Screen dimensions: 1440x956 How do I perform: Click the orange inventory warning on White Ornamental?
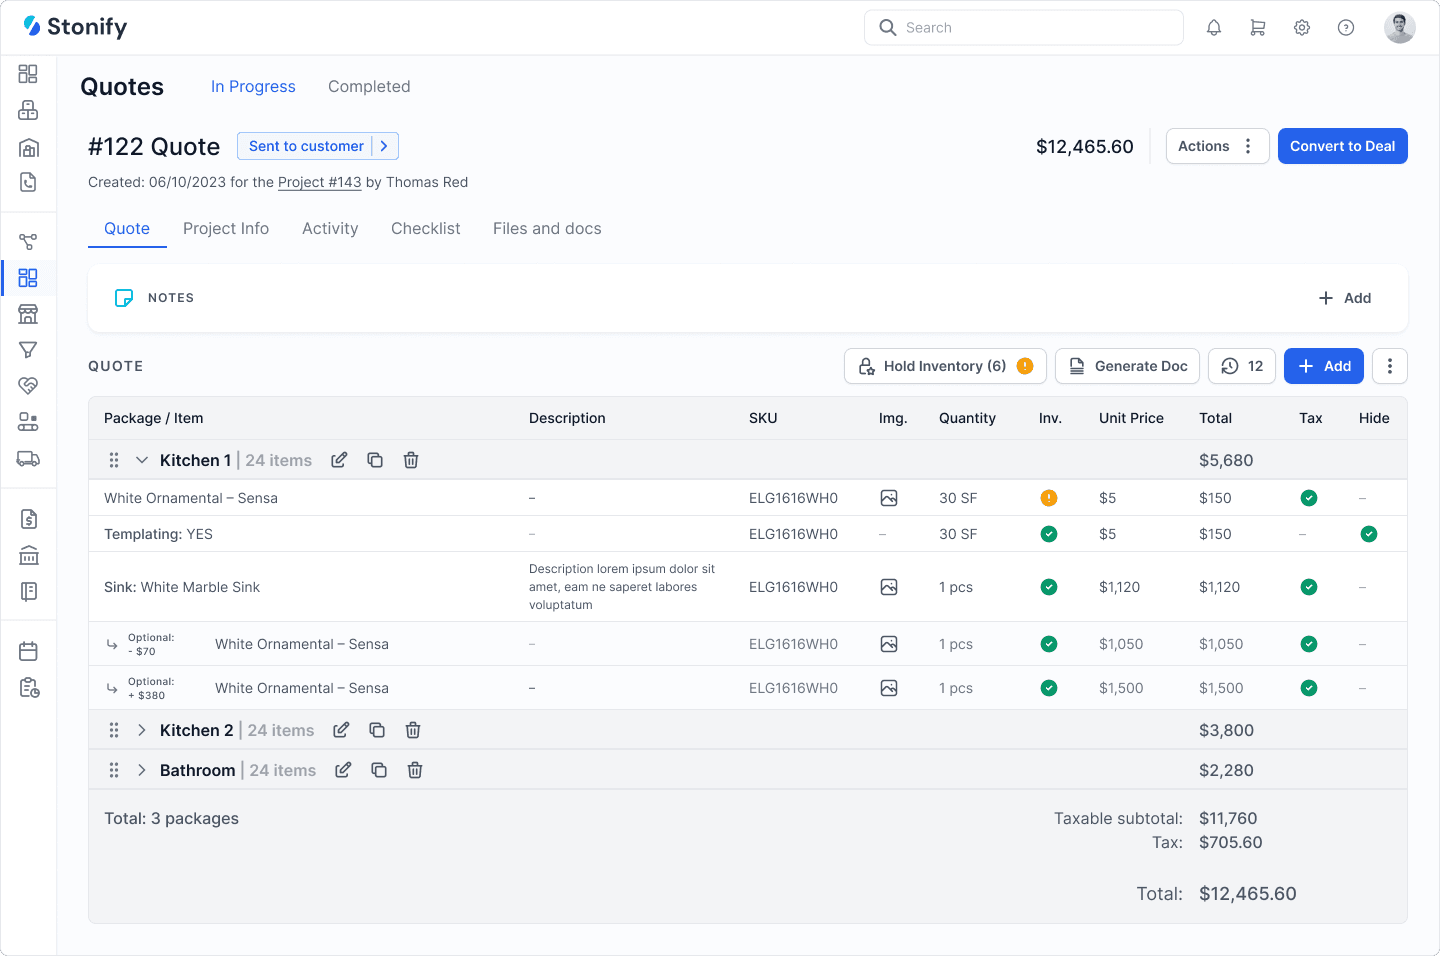(x=1049, y=497)
